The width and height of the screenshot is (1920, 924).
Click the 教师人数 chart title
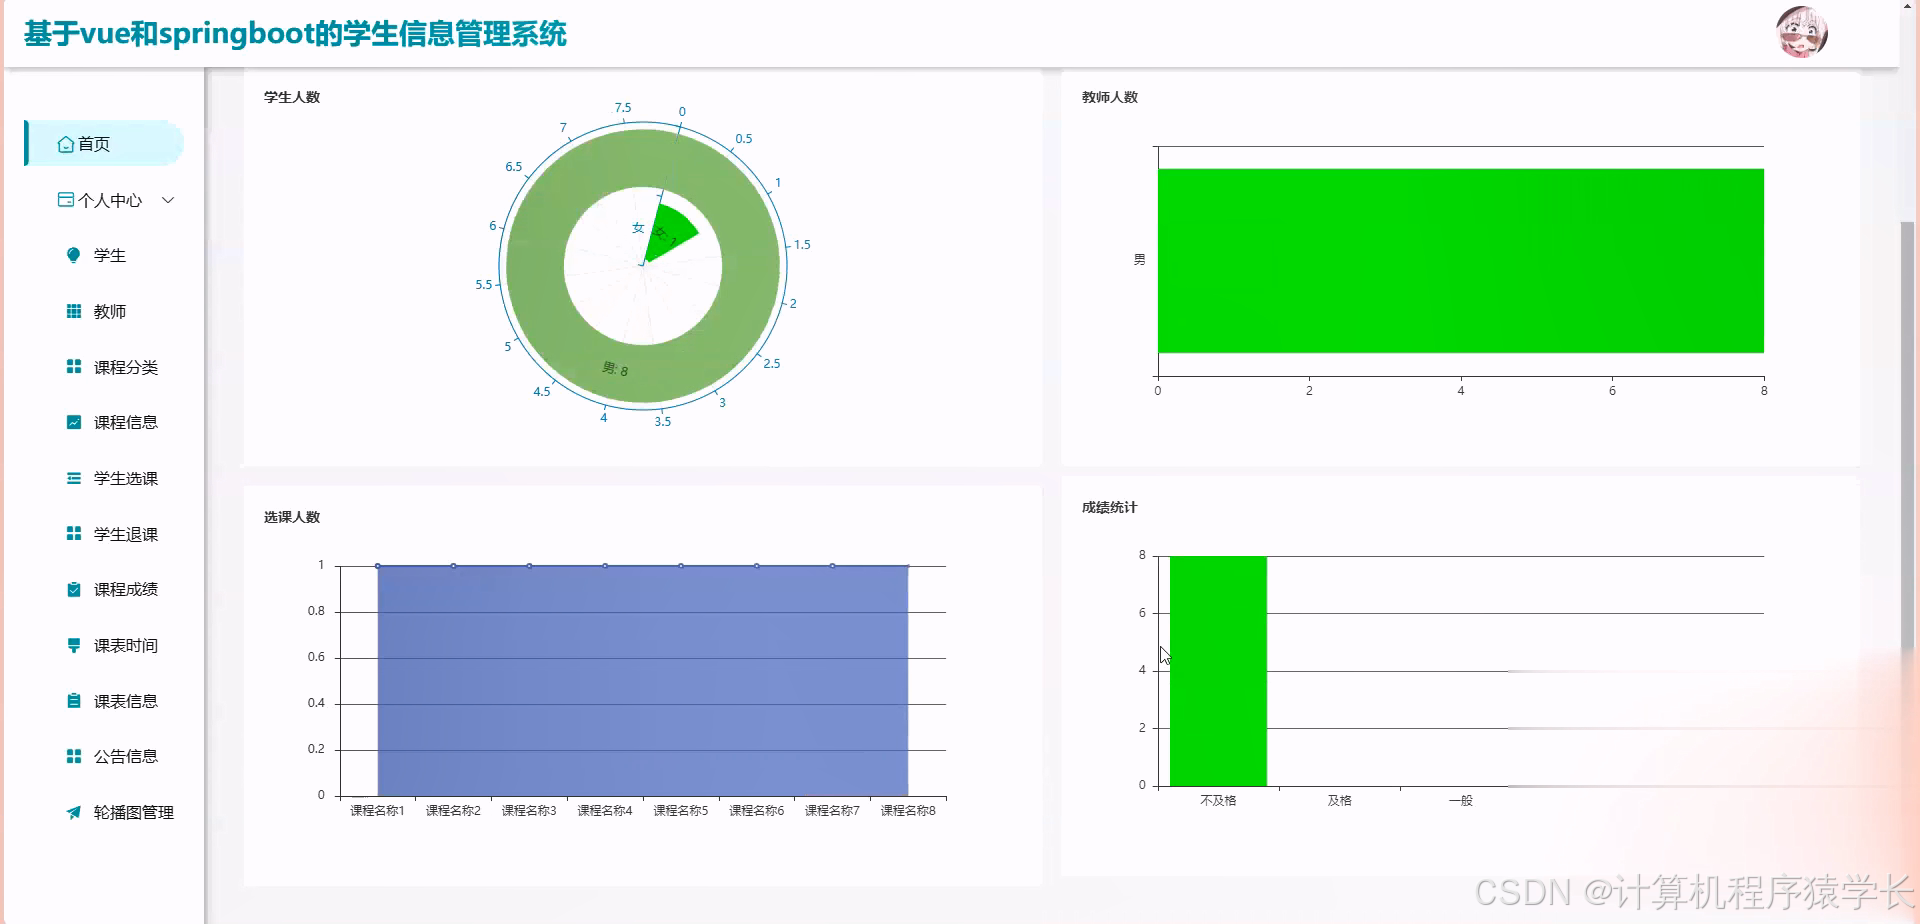click(x=1110, y=97)
